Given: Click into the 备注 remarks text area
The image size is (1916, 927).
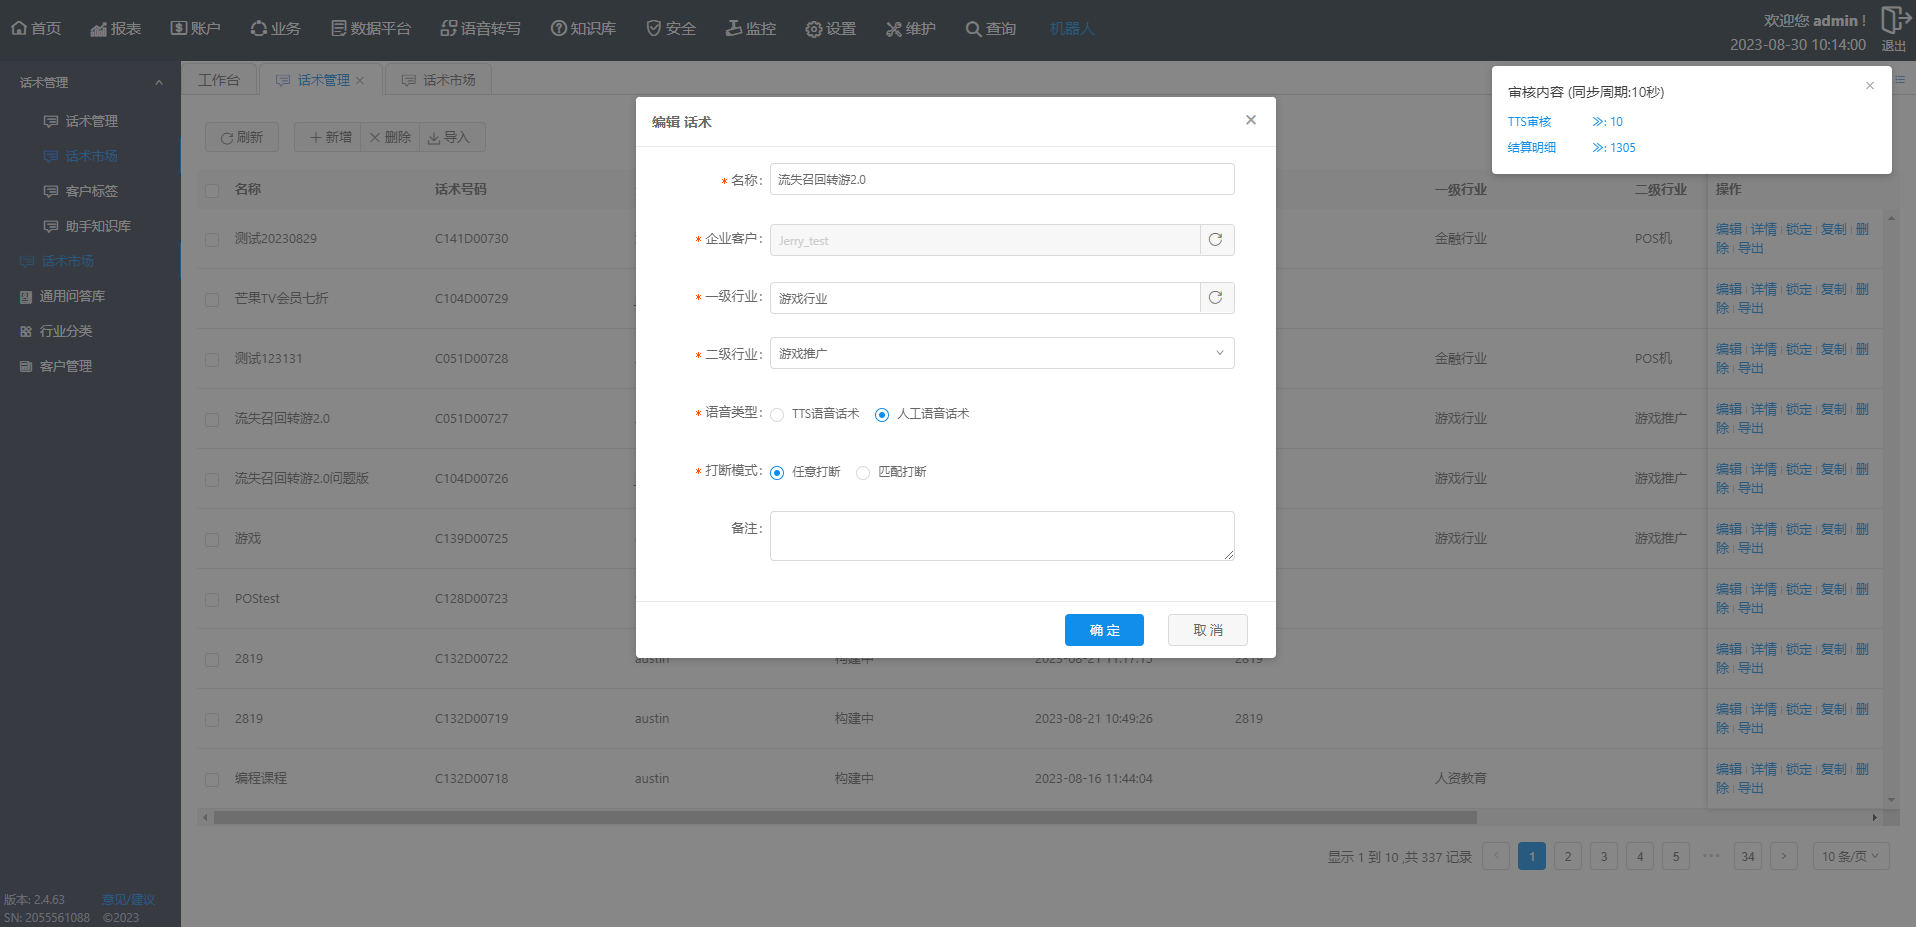Looking at the screenshot, I should click(x=1001, y=536).
